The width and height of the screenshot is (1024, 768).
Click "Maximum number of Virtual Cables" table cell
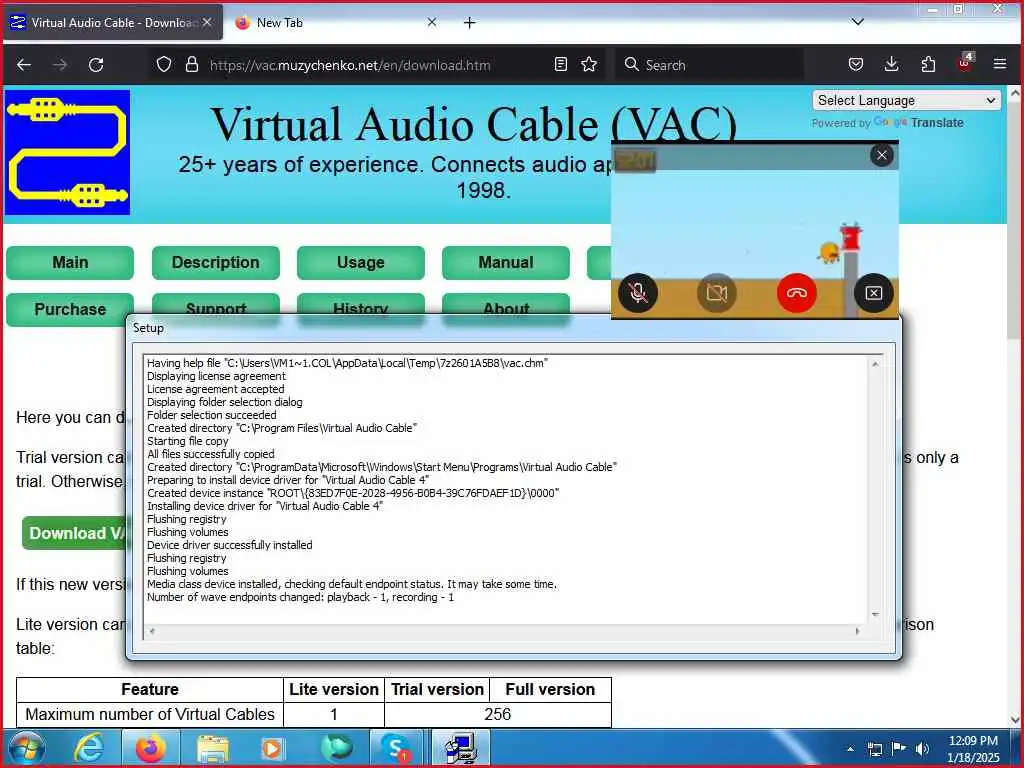150,714
